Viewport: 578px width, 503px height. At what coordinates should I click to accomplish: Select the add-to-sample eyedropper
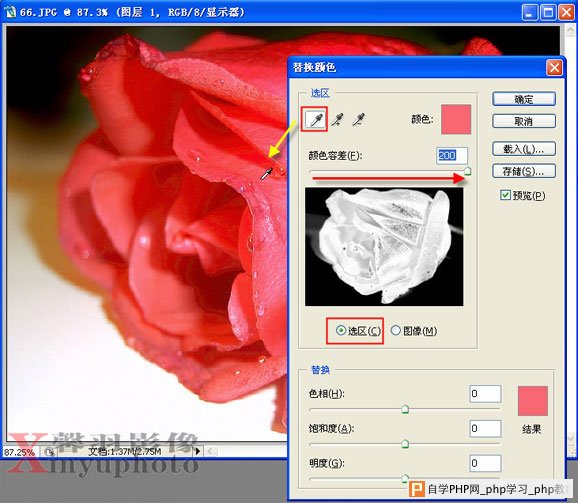tap(337, 119)
